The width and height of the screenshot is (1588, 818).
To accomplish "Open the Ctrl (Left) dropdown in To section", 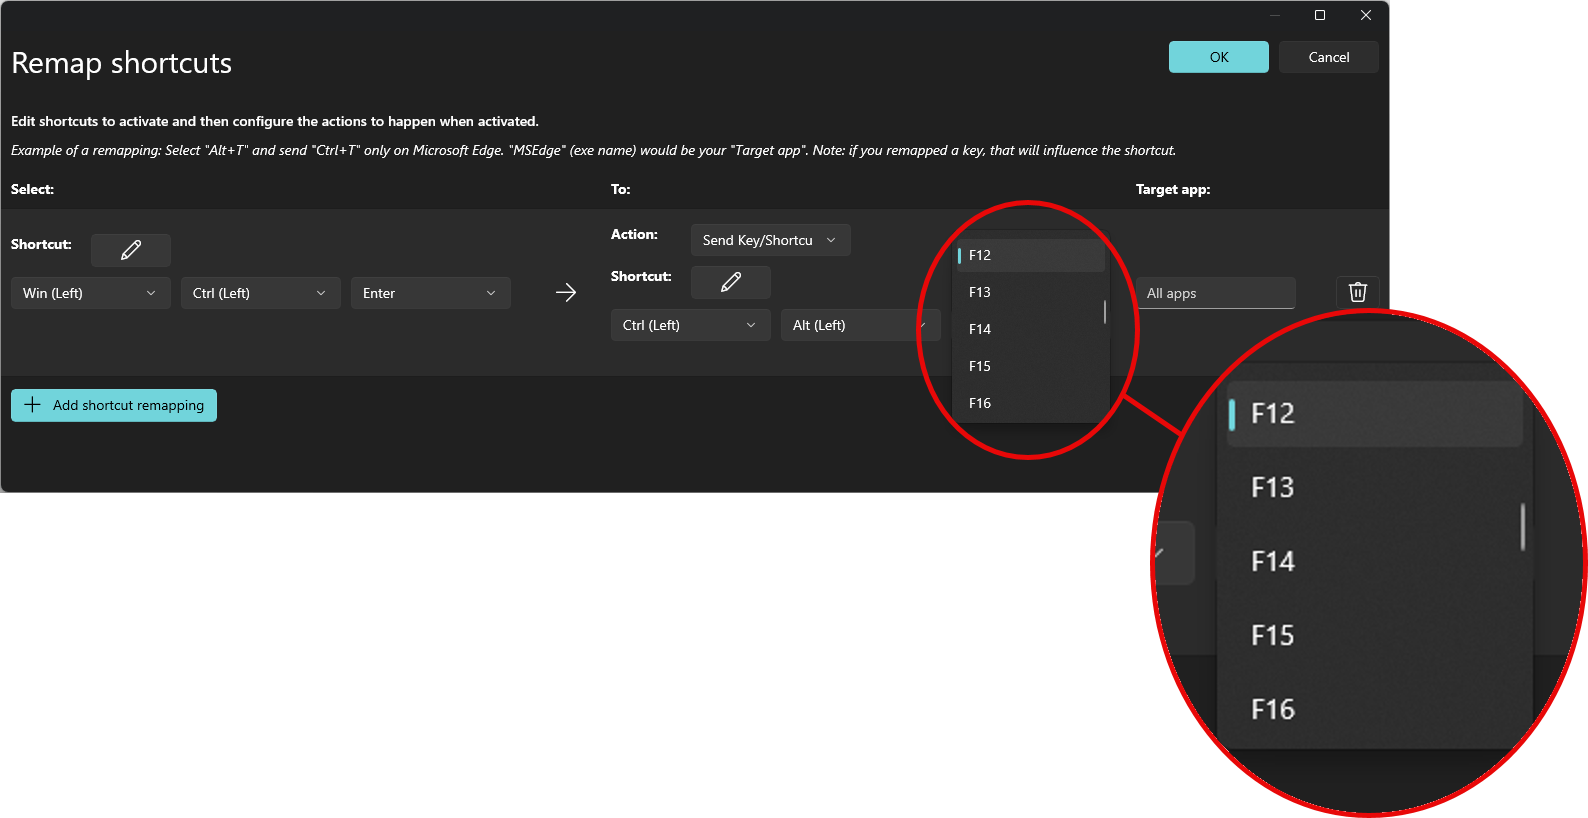I will 691,325.
